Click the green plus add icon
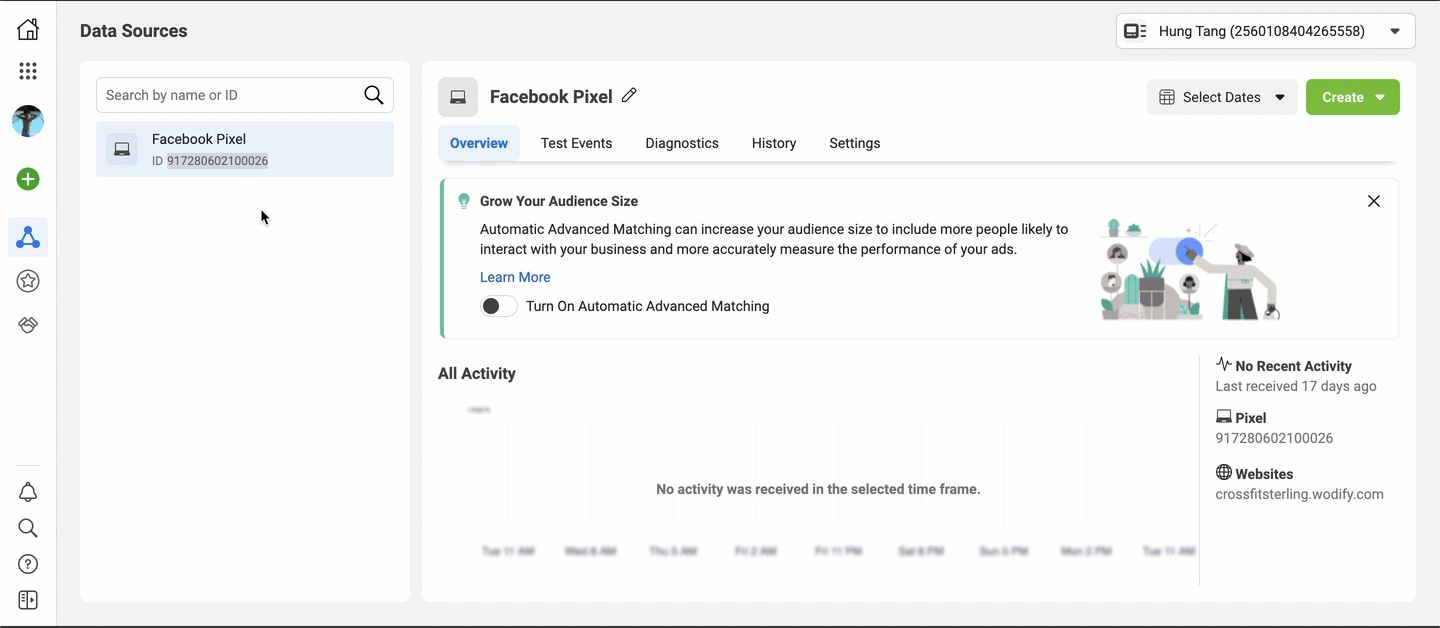The height and width of the screenshot is (628, 1440). (x=28, y=179)
